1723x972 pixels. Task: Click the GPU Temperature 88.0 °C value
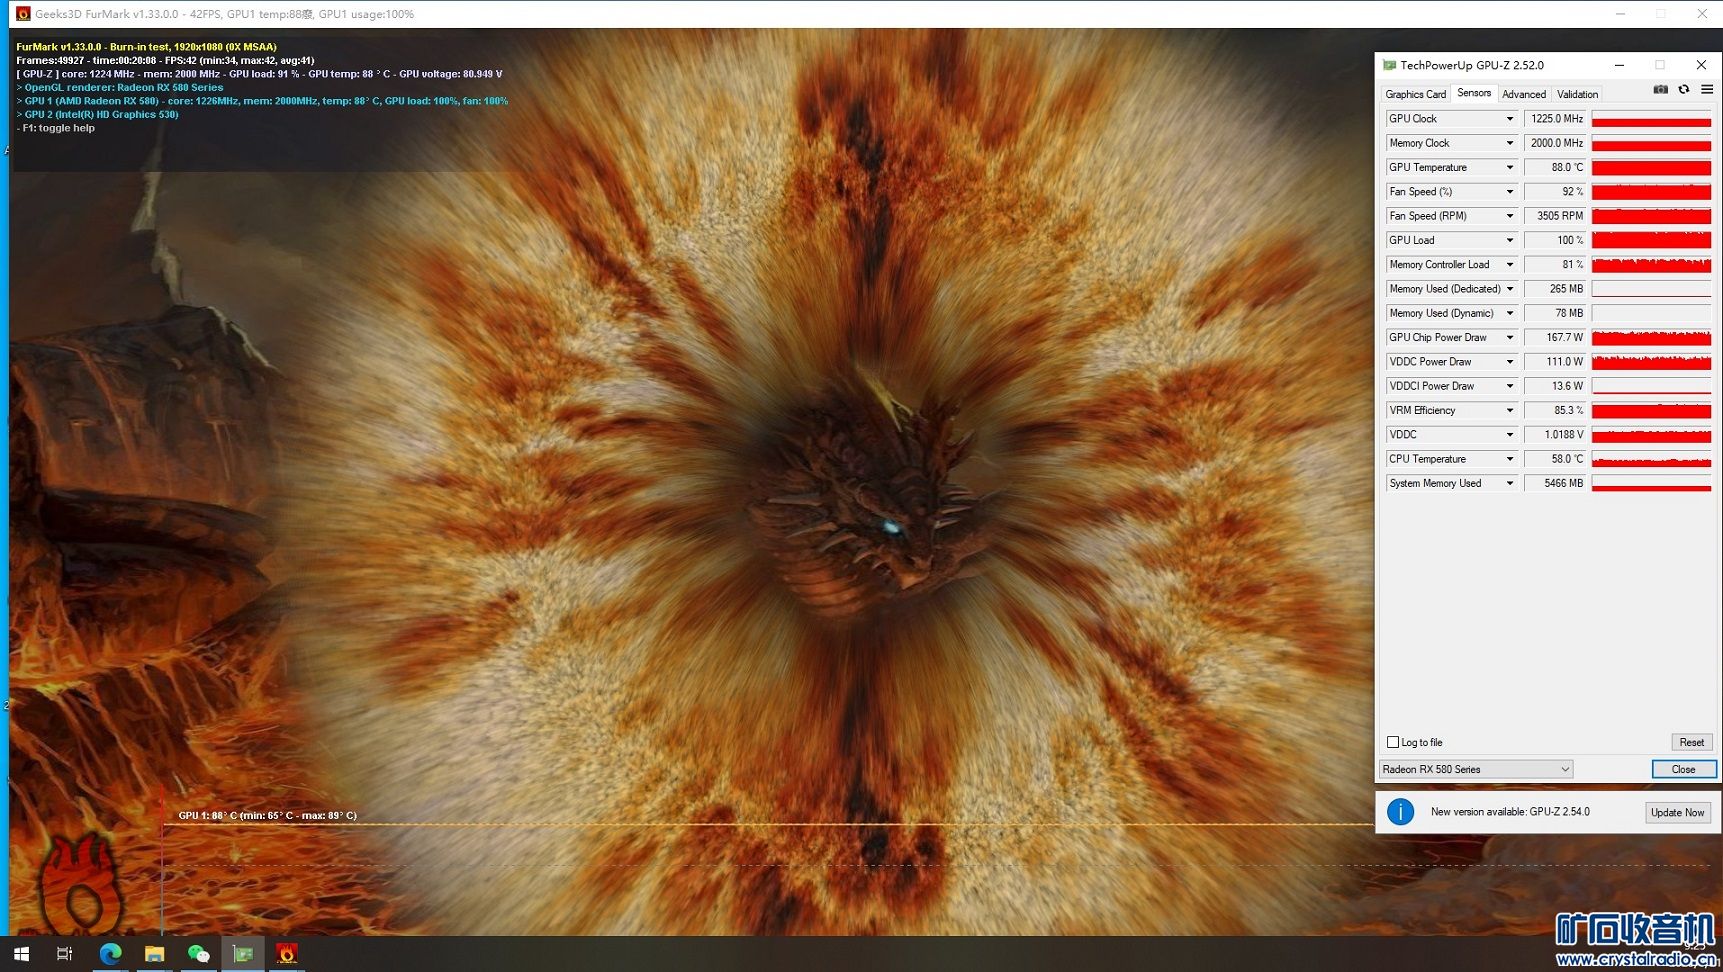tap(1555, 168)
